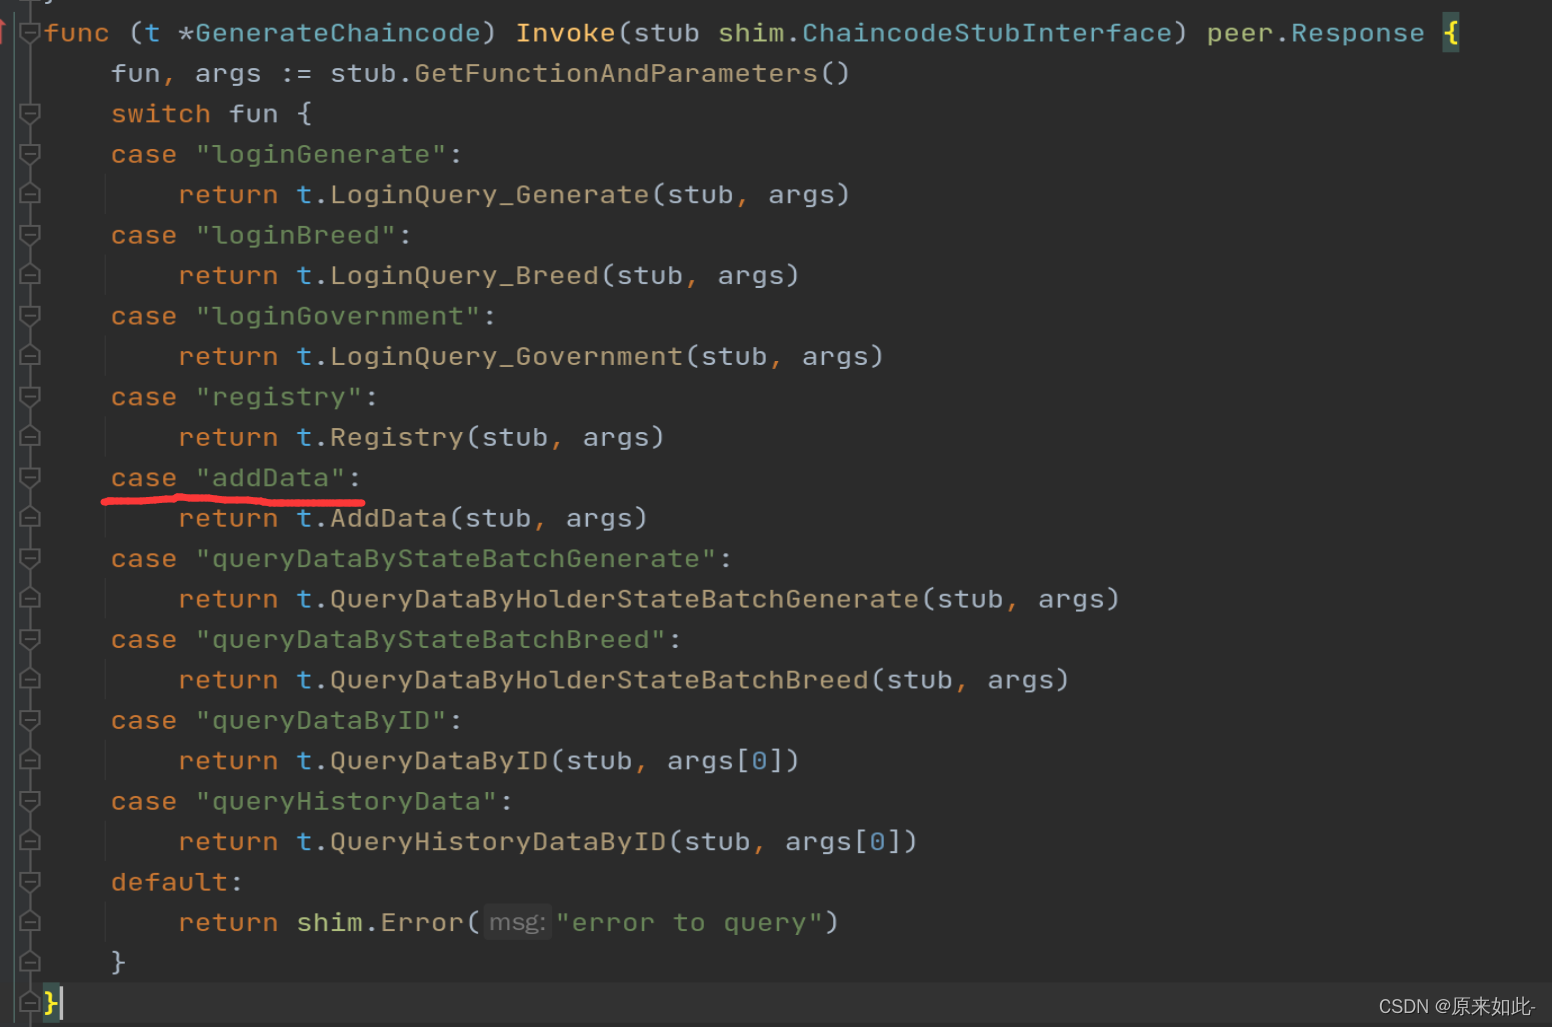Fold the case "loginGenerate" block
1552x1027 pixels.
(x=30, y=154)
